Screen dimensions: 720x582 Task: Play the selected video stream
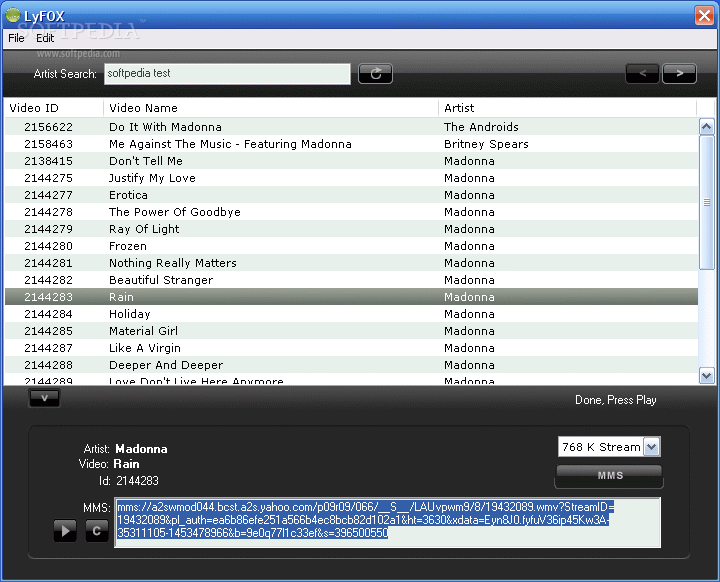65,531
